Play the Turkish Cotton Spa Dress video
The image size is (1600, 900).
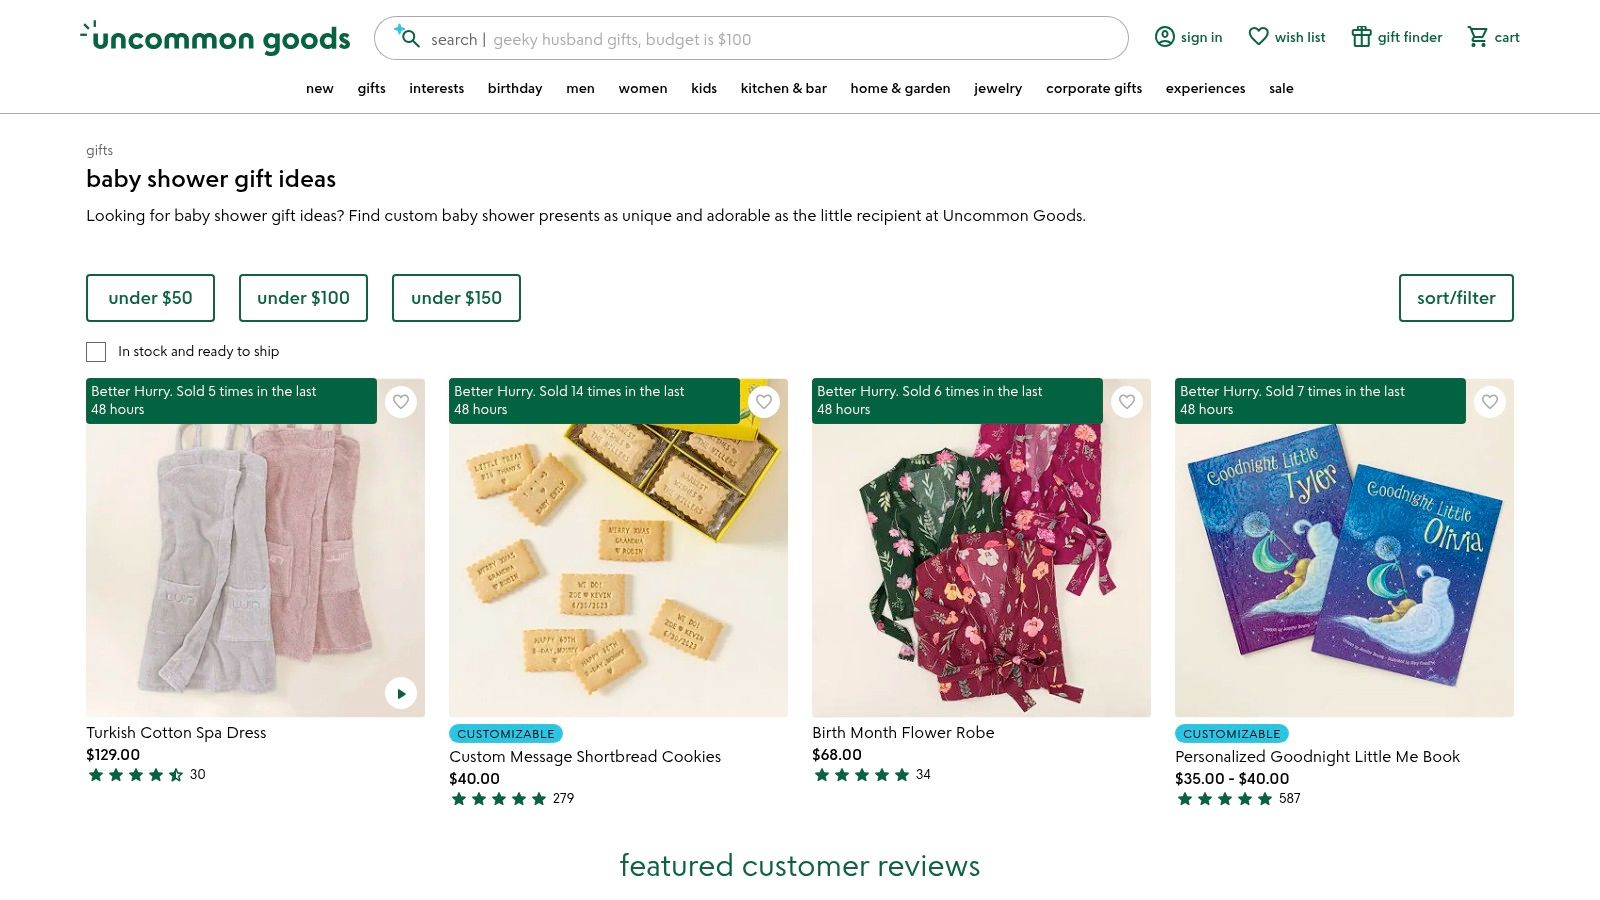pyautogui.click(x=401, y=693)
